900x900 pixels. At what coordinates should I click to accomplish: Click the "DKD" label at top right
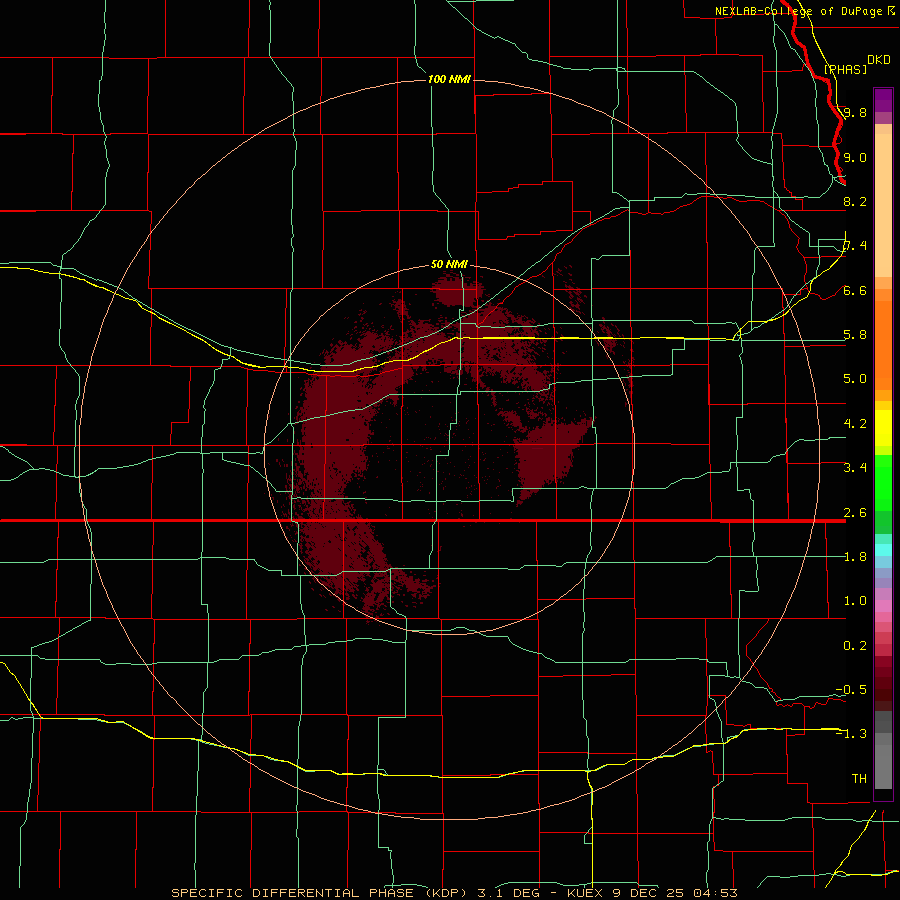coord(879,59)
